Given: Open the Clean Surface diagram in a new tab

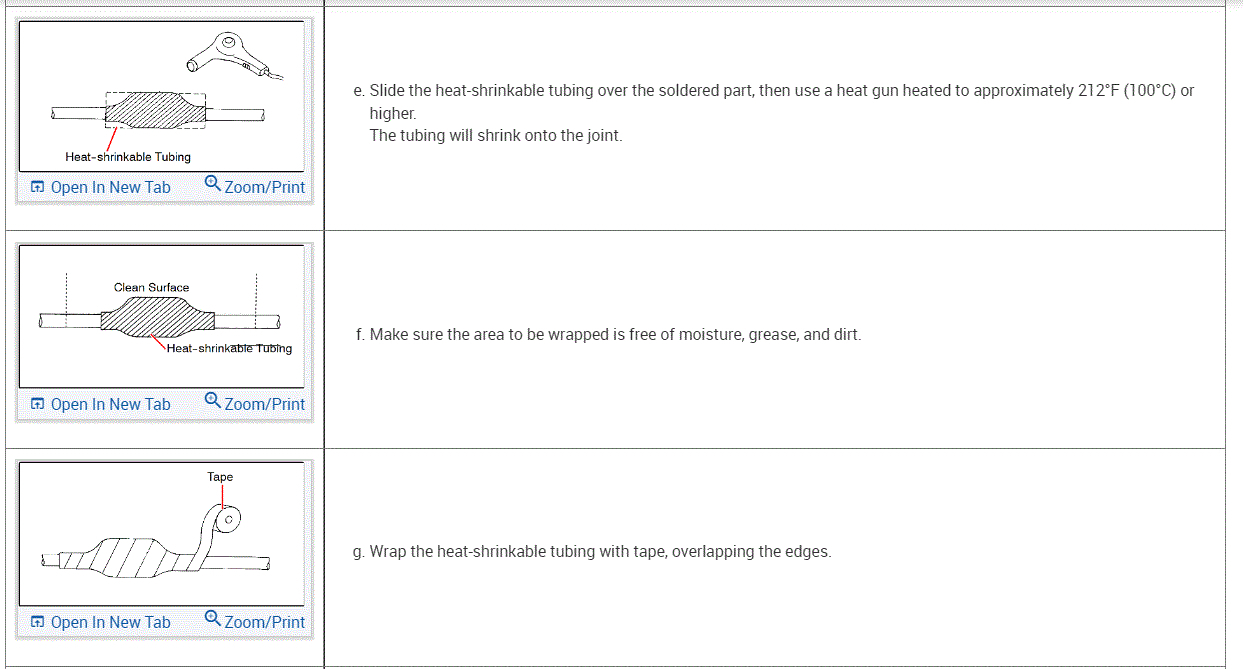Looking at the screenshot, I should coord(100,404).
